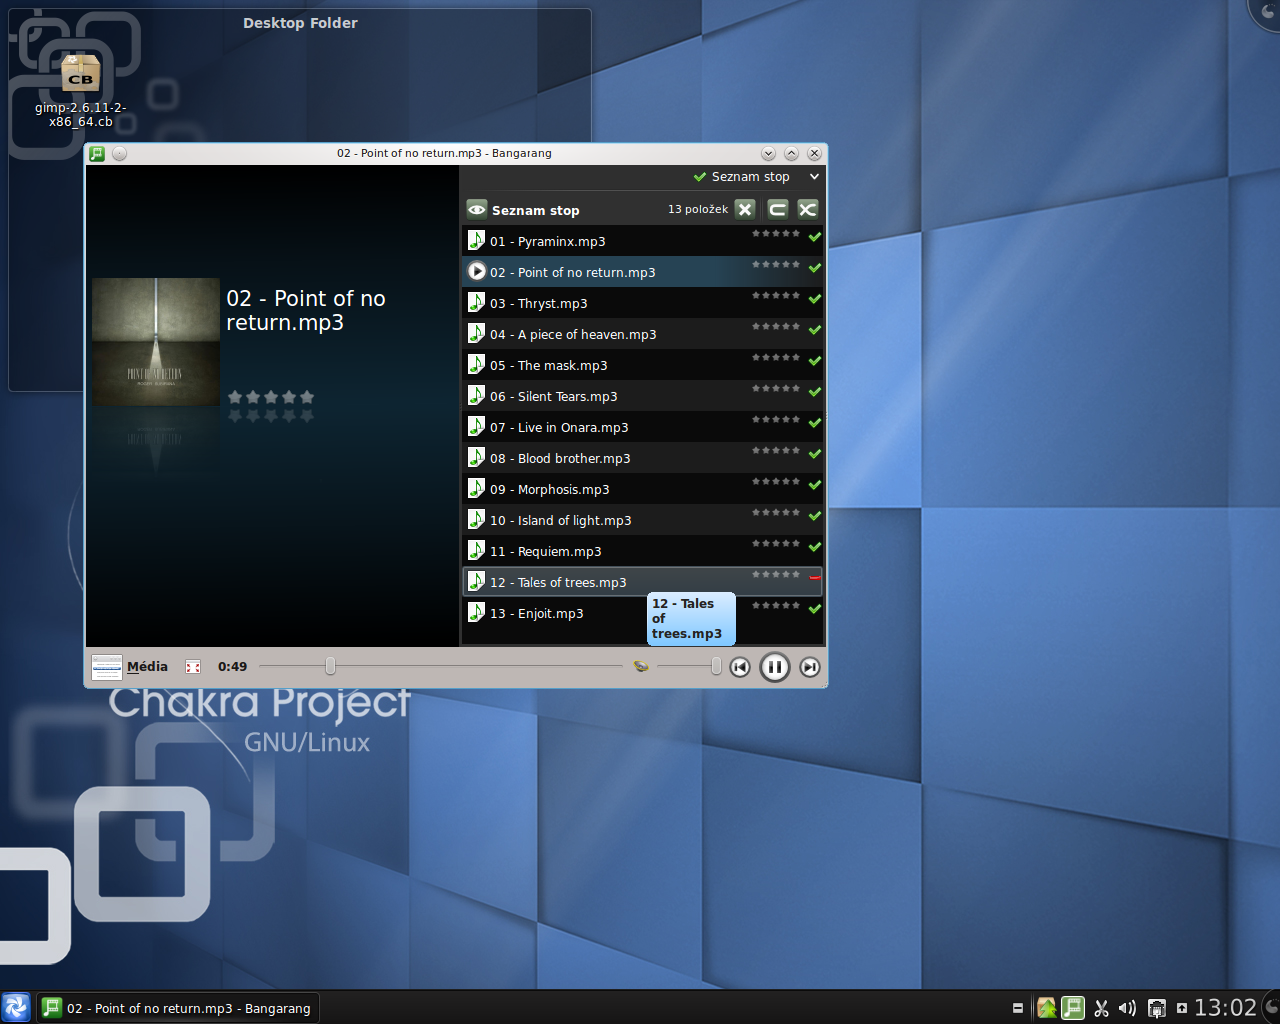Open the system tray volume speaker icon
This screenshot has height=1024, width=1280.
[1128, 1008]
